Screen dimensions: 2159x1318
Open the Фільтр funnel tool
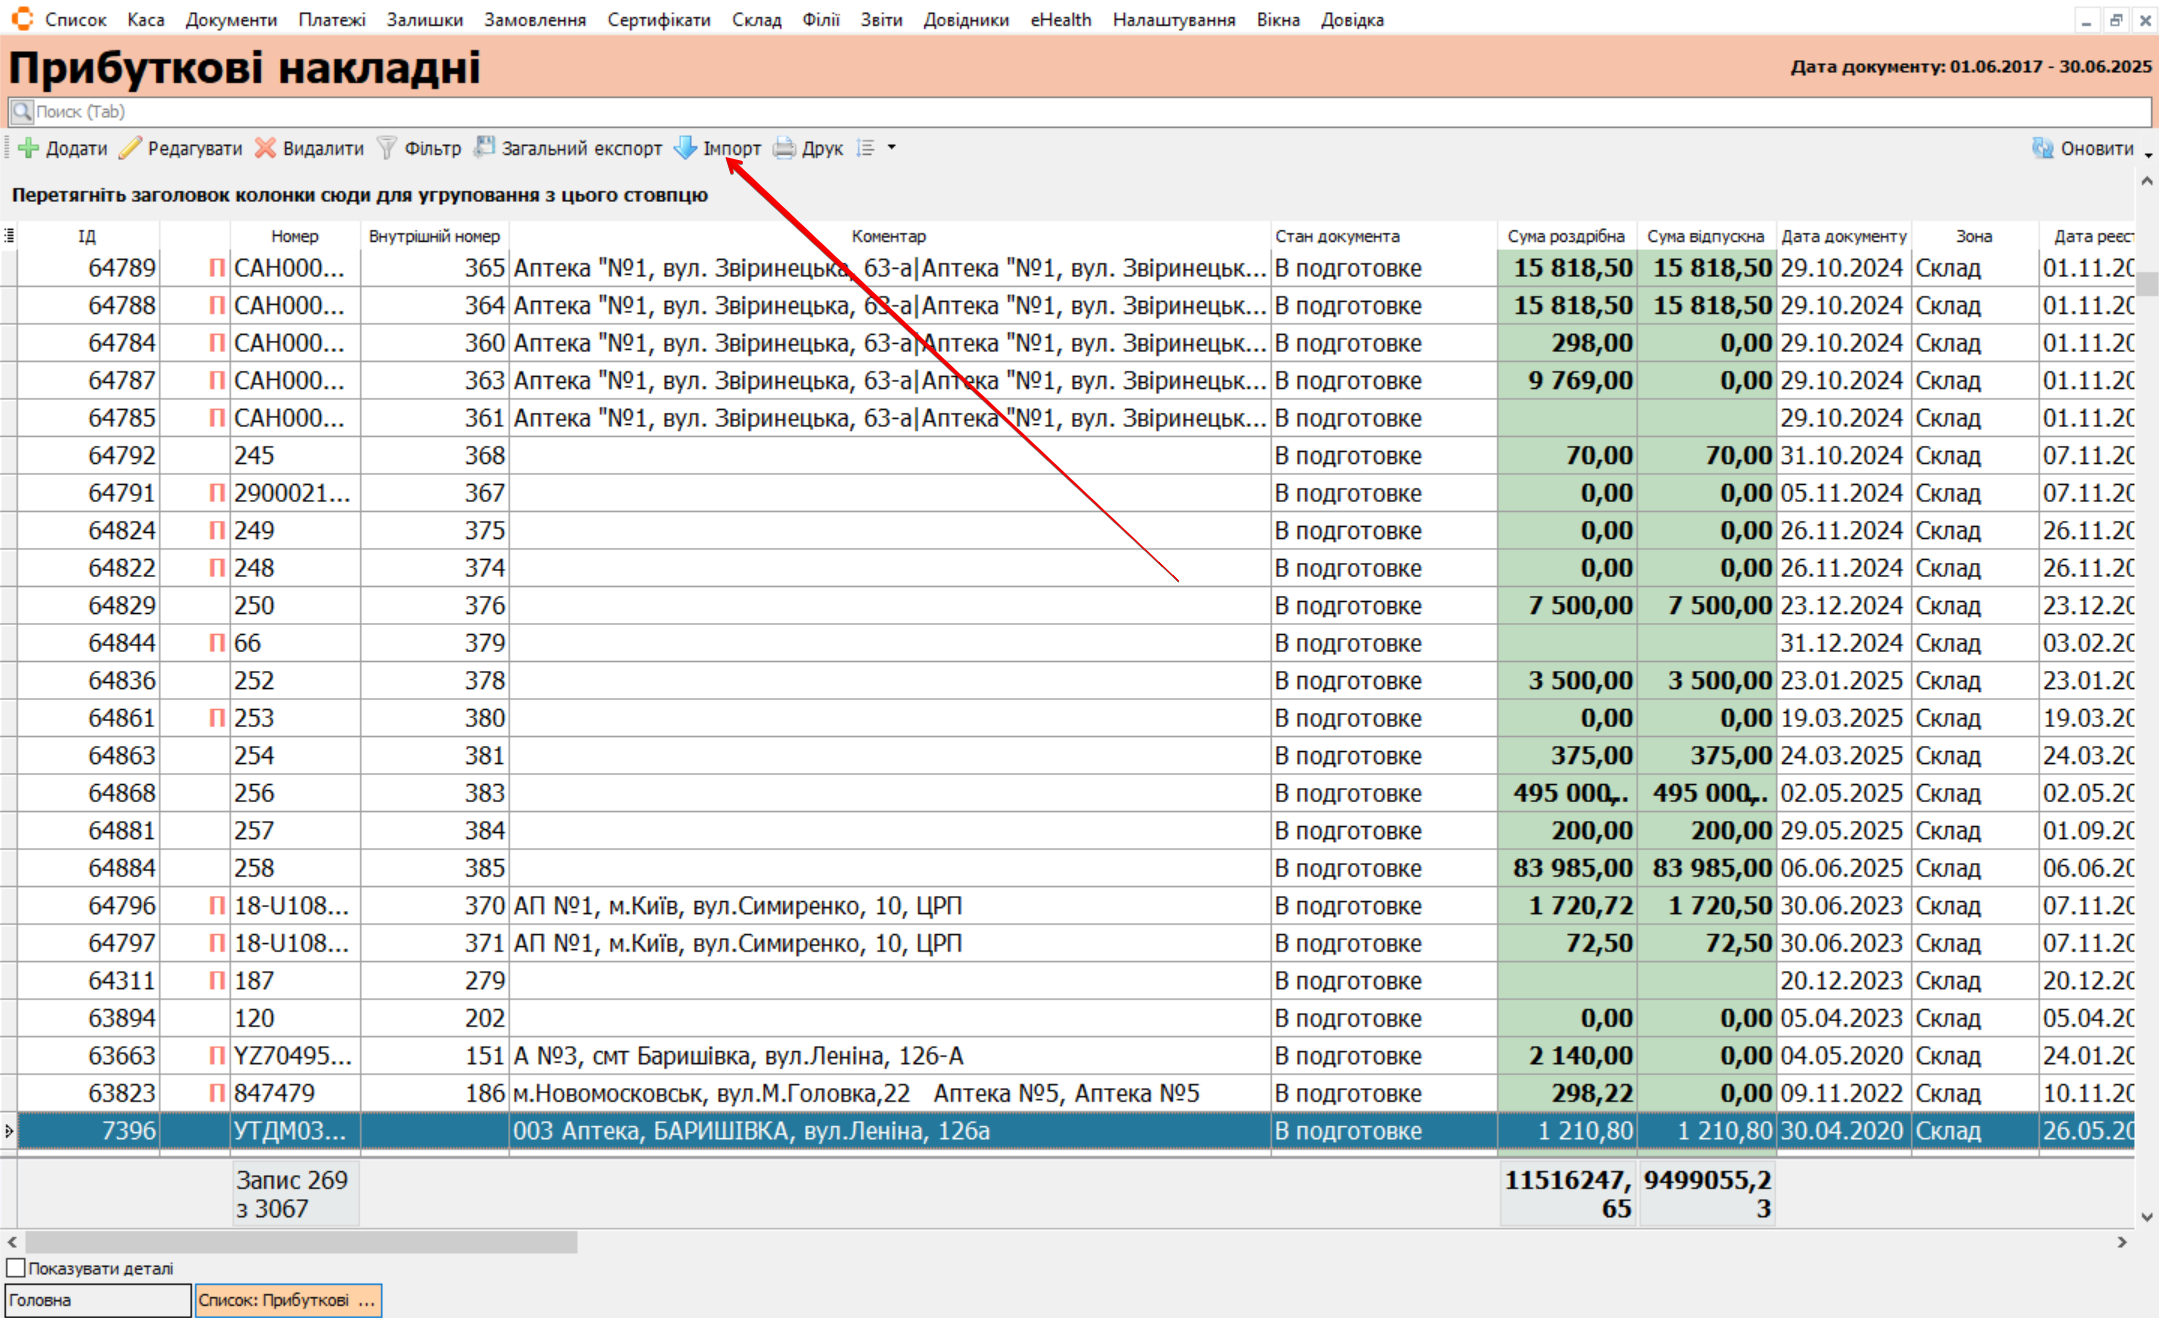[x=387, y=148]
